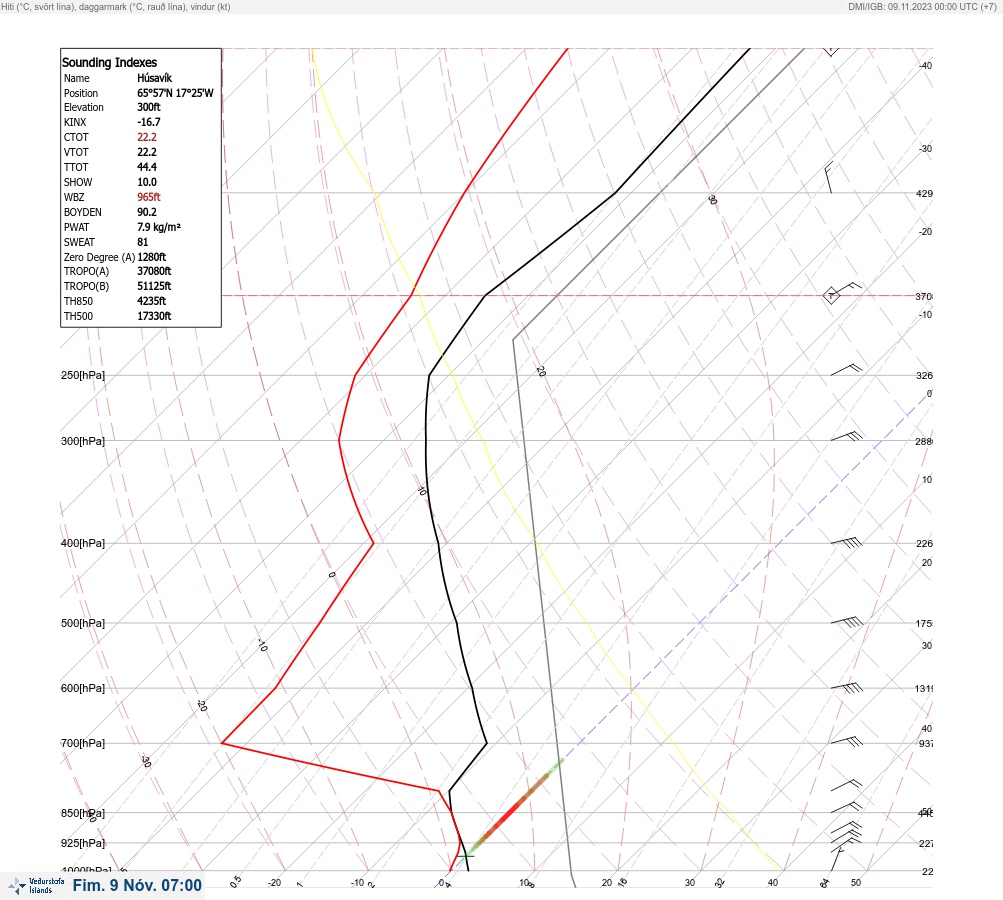Click the '925[hPa]' pressure label
The width and height of the screenshot is (1003, 900).
tap(83, 843)
